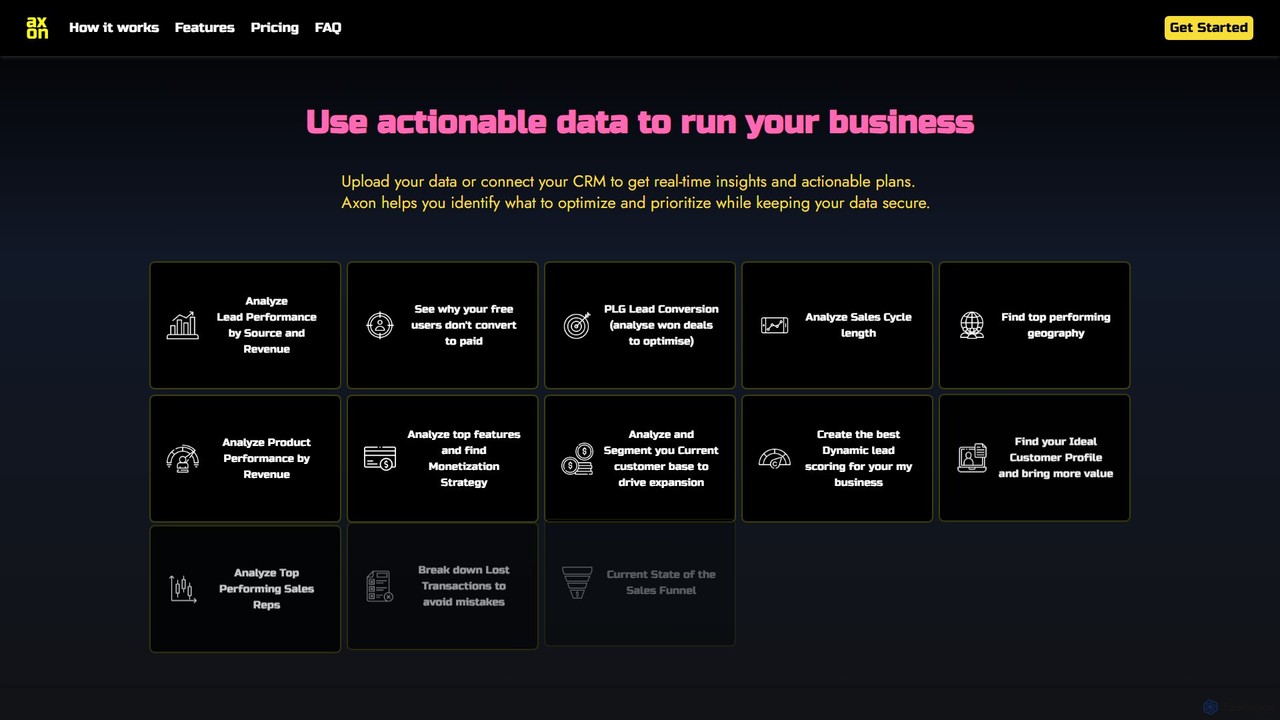Click the user target icon for free users card
This screenshot has height=720, width=1280.
380,325
